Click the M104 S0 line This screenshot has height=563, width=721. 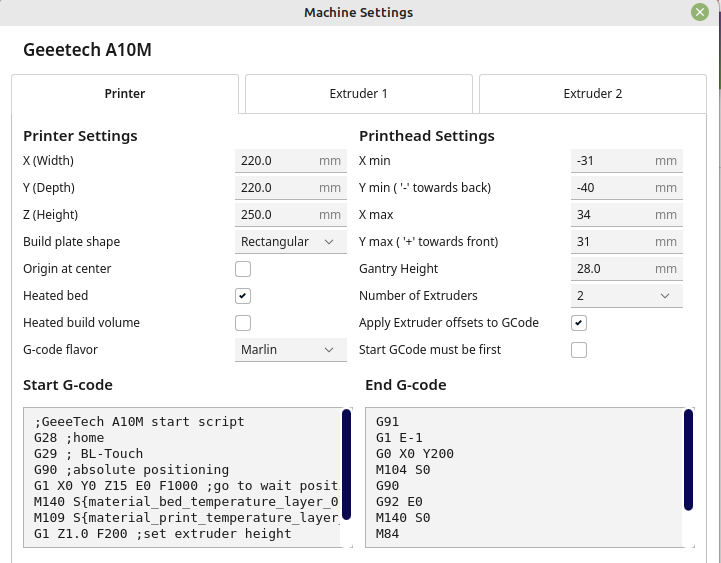click(x=403, y=470)
